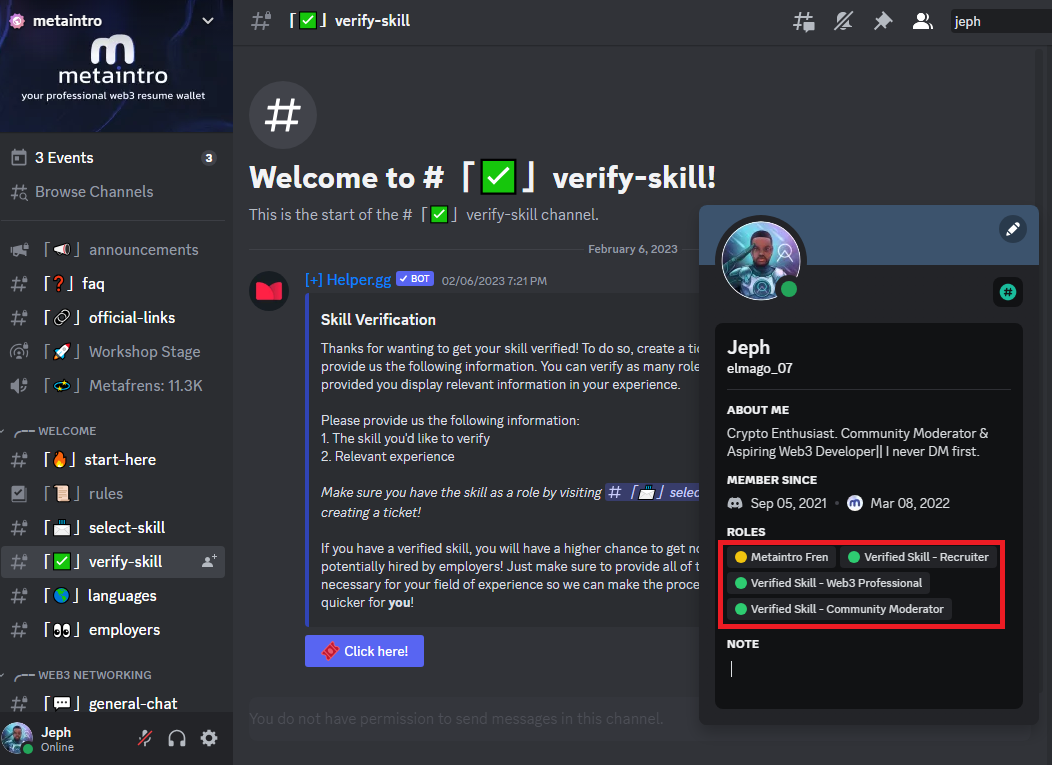Open the announcements channel

tap(113, 250)
